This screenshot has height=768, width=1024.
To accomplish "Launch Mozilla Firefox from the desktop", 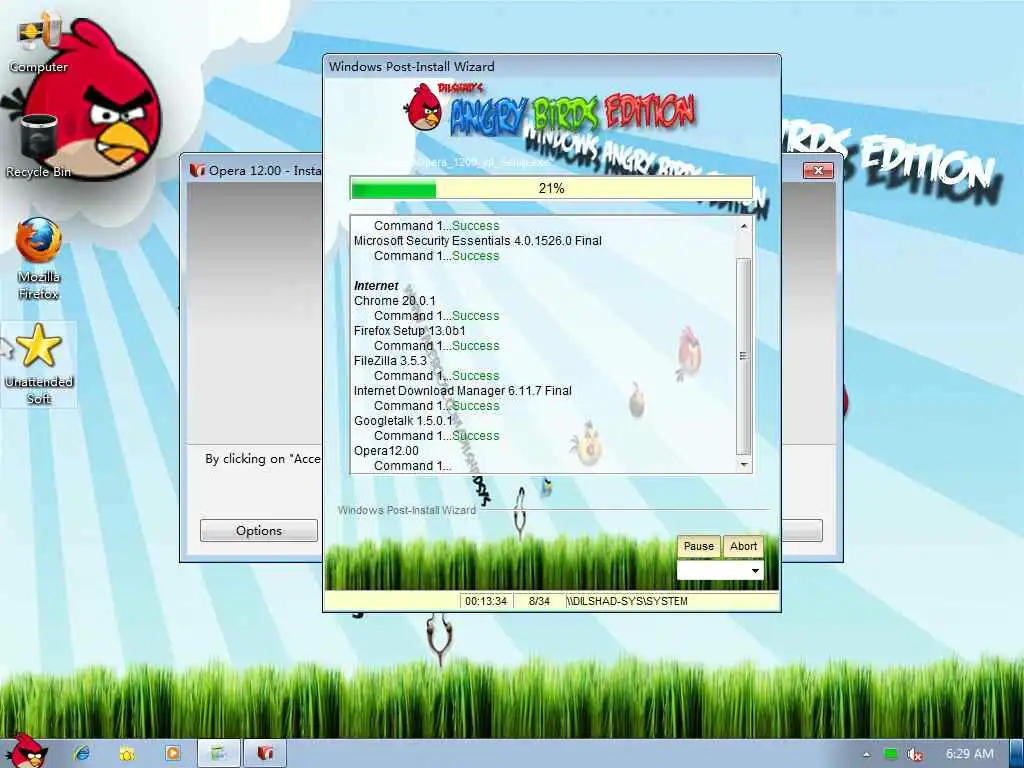I will coord(39,259).
